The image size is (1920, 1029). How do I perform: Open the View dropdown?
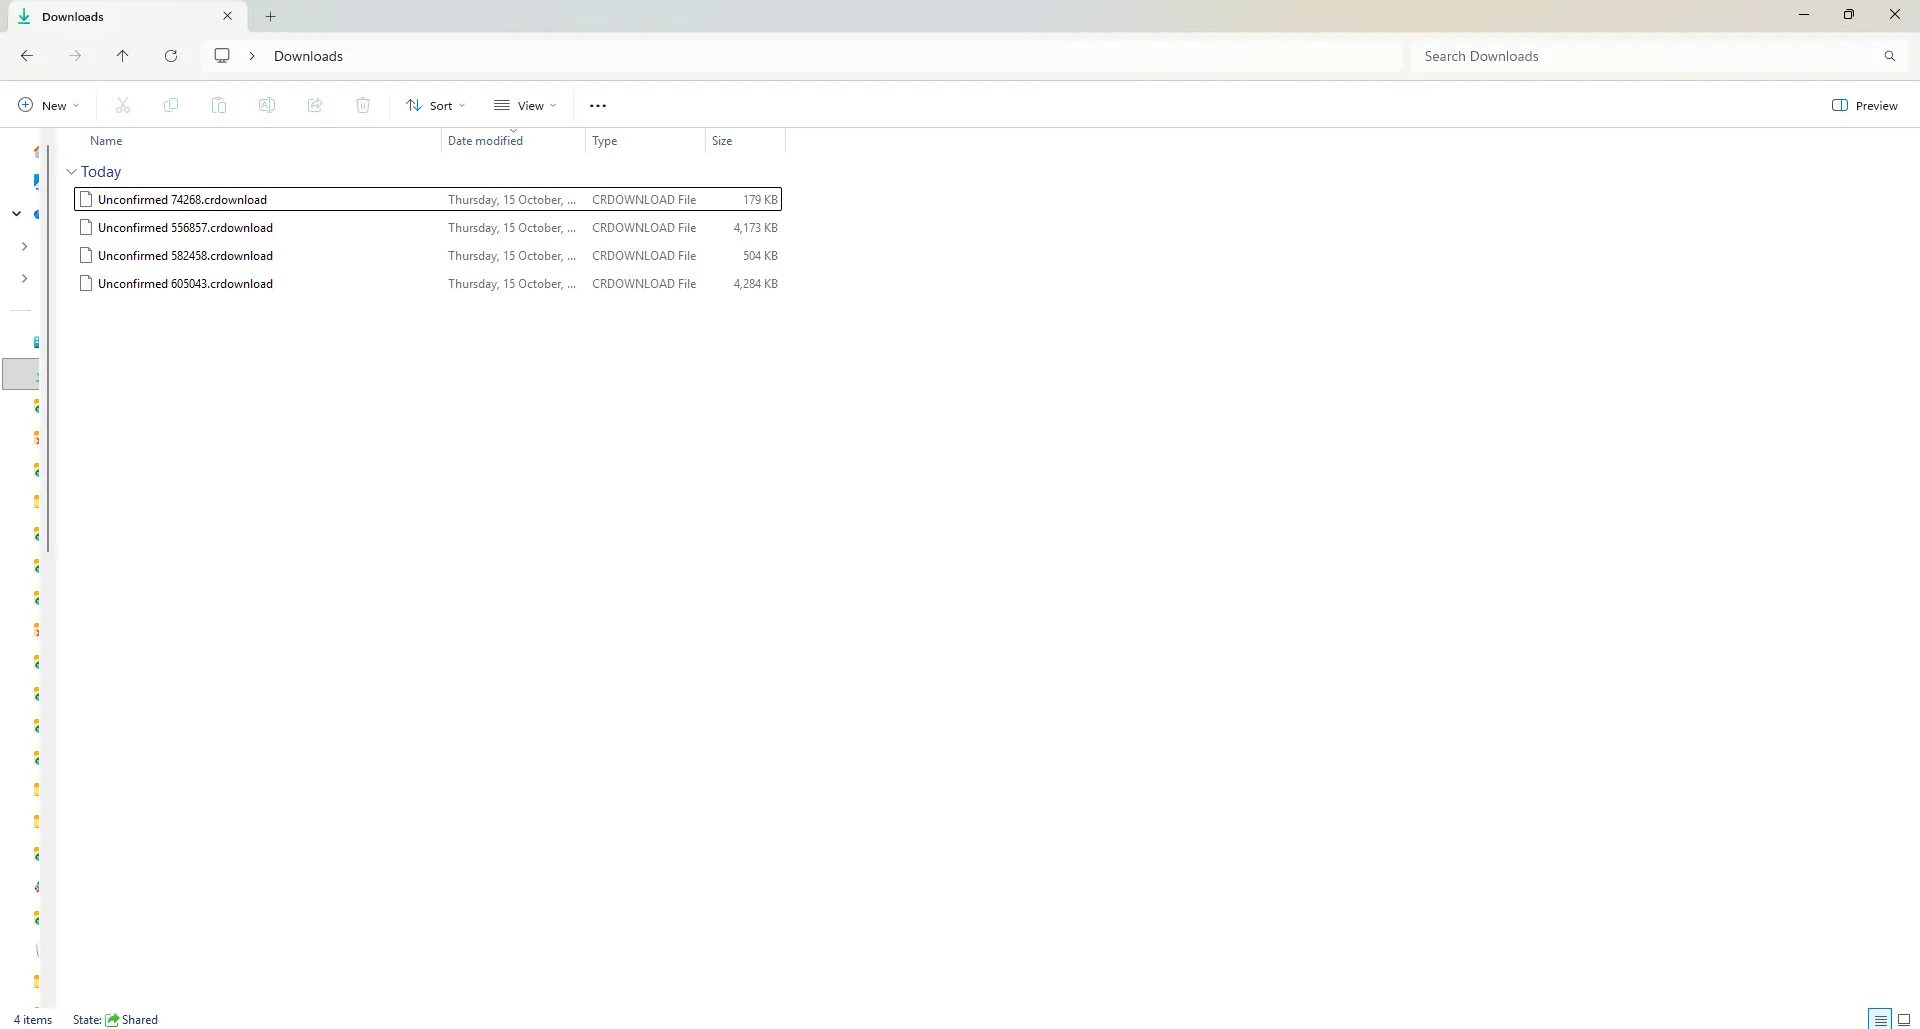coord(525,105)
